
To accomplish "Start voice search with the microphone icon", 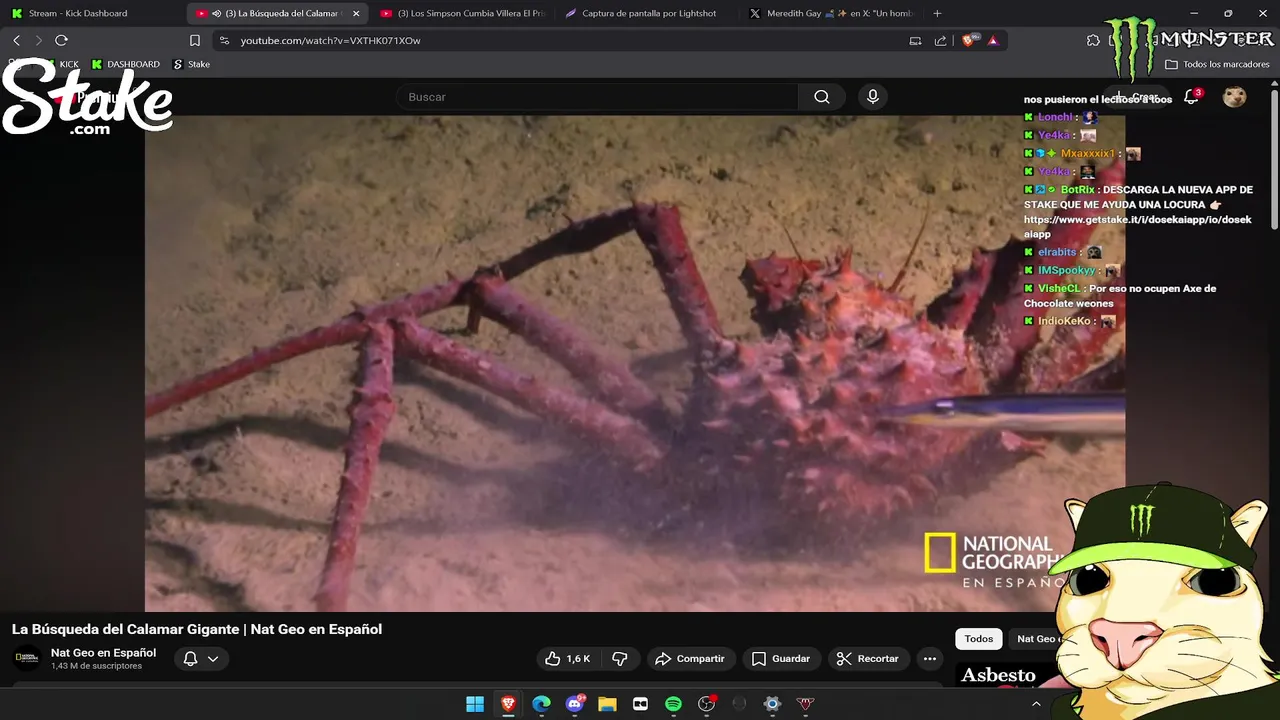I will coord(873,97).
